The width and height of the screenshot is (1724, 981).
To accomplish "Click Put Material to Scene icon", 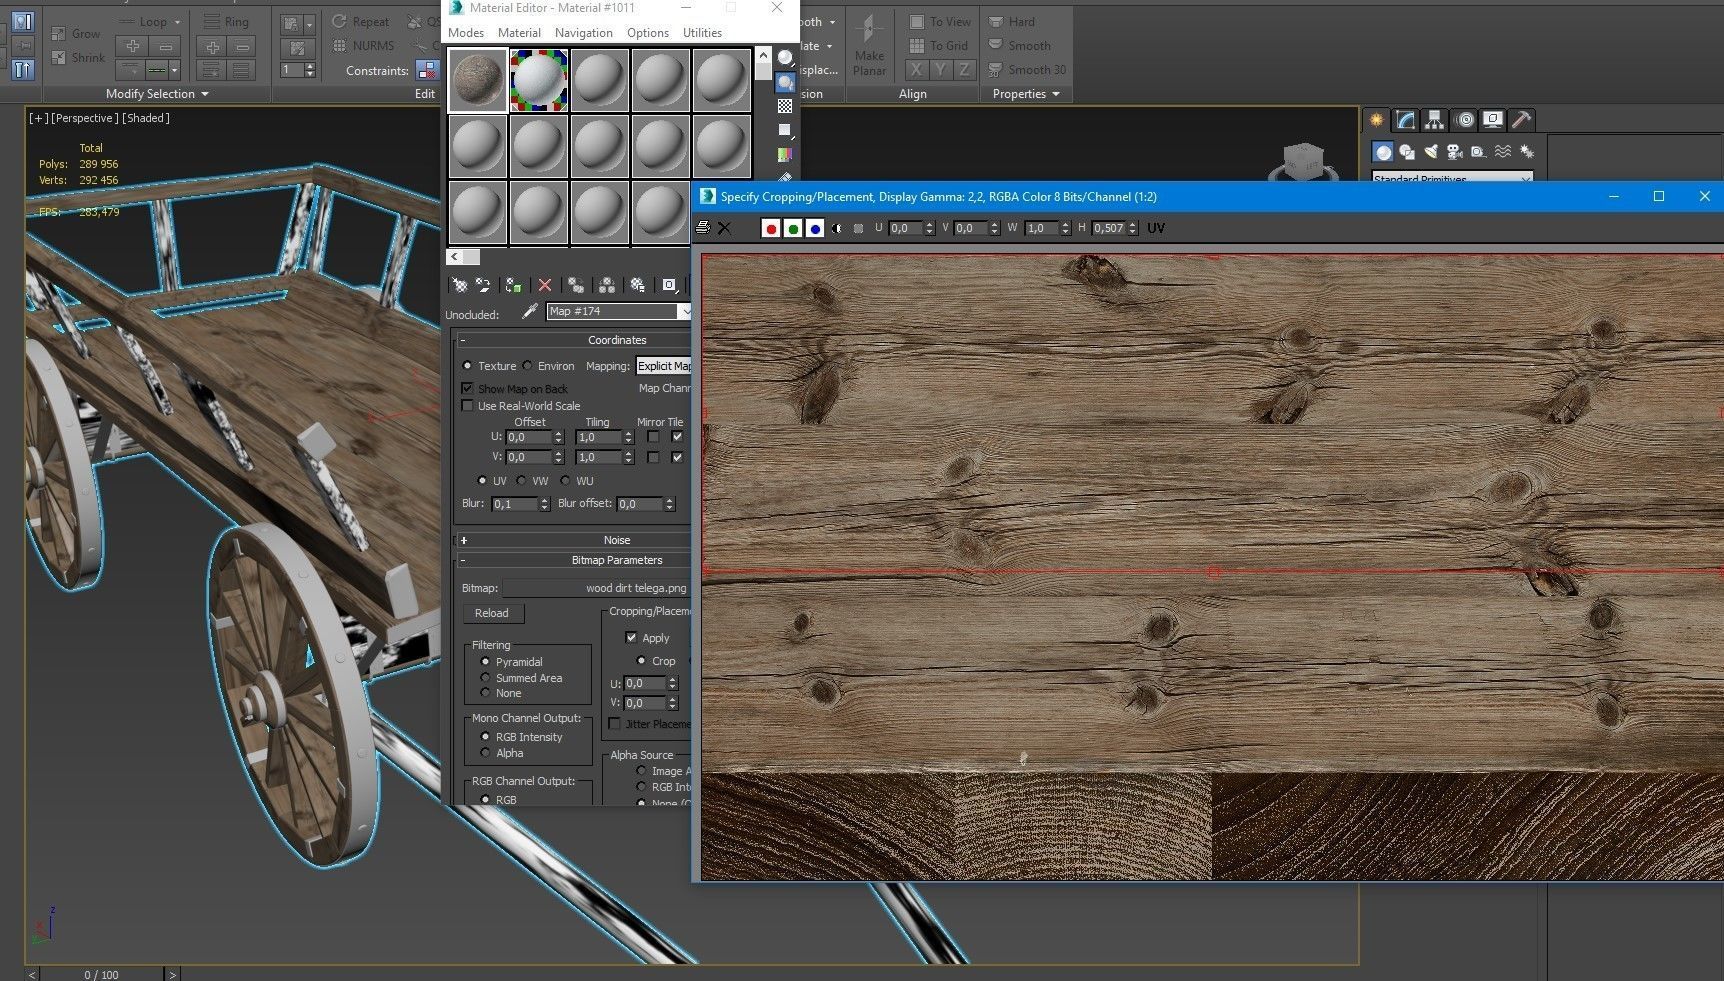I will 483,285.
